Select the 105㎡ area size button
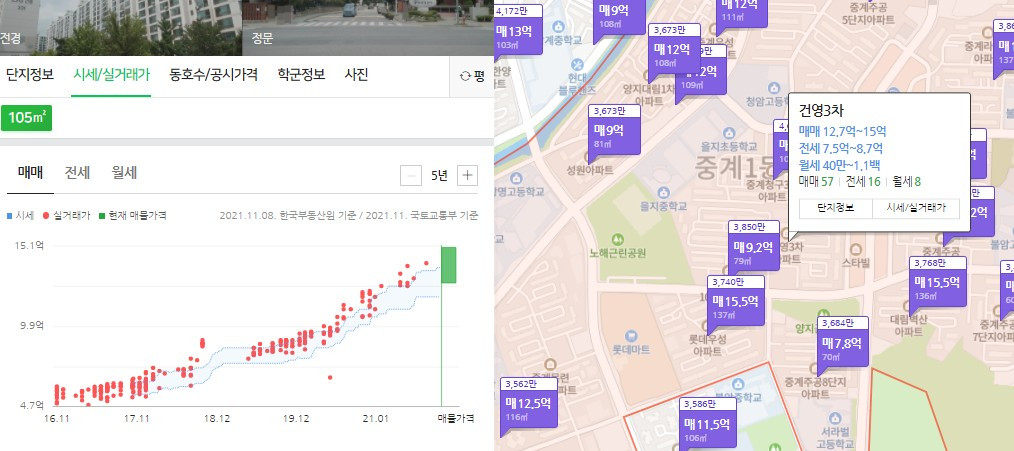 point(27,118)
